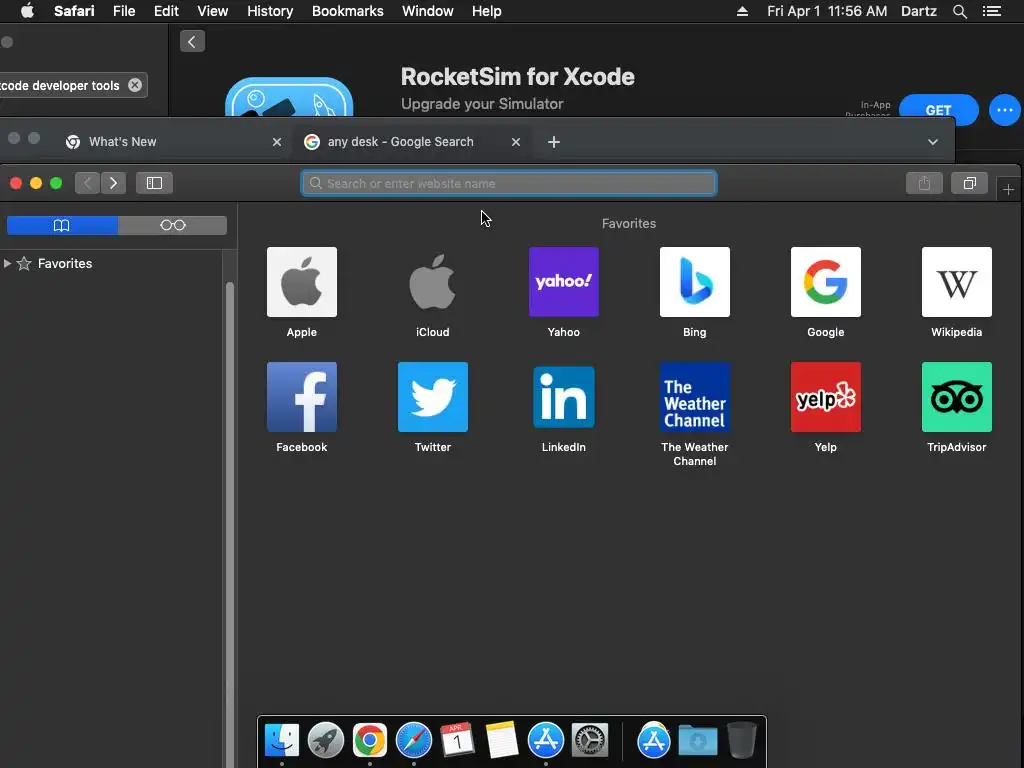Open Calendar from the Dock

457,740
